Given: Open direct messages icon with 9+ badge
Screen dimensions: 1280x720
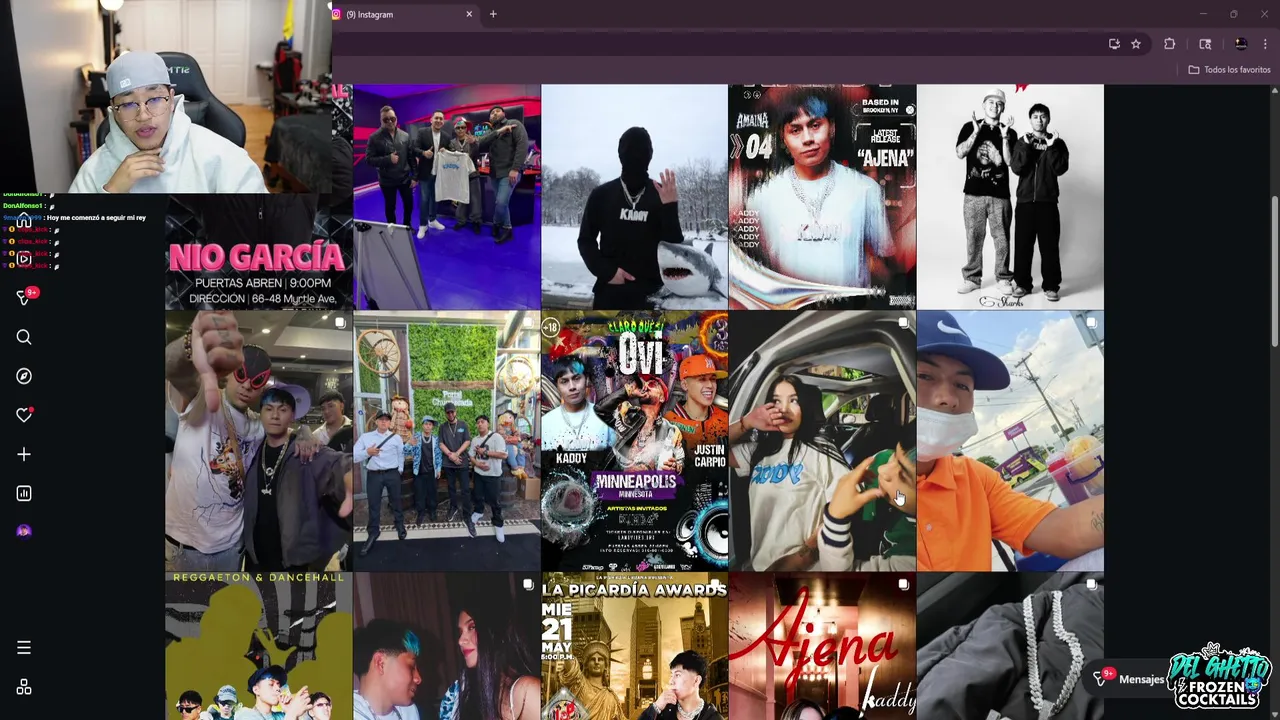Looking at the screenshot, I should pyautogui.click(x=26, y=297).
